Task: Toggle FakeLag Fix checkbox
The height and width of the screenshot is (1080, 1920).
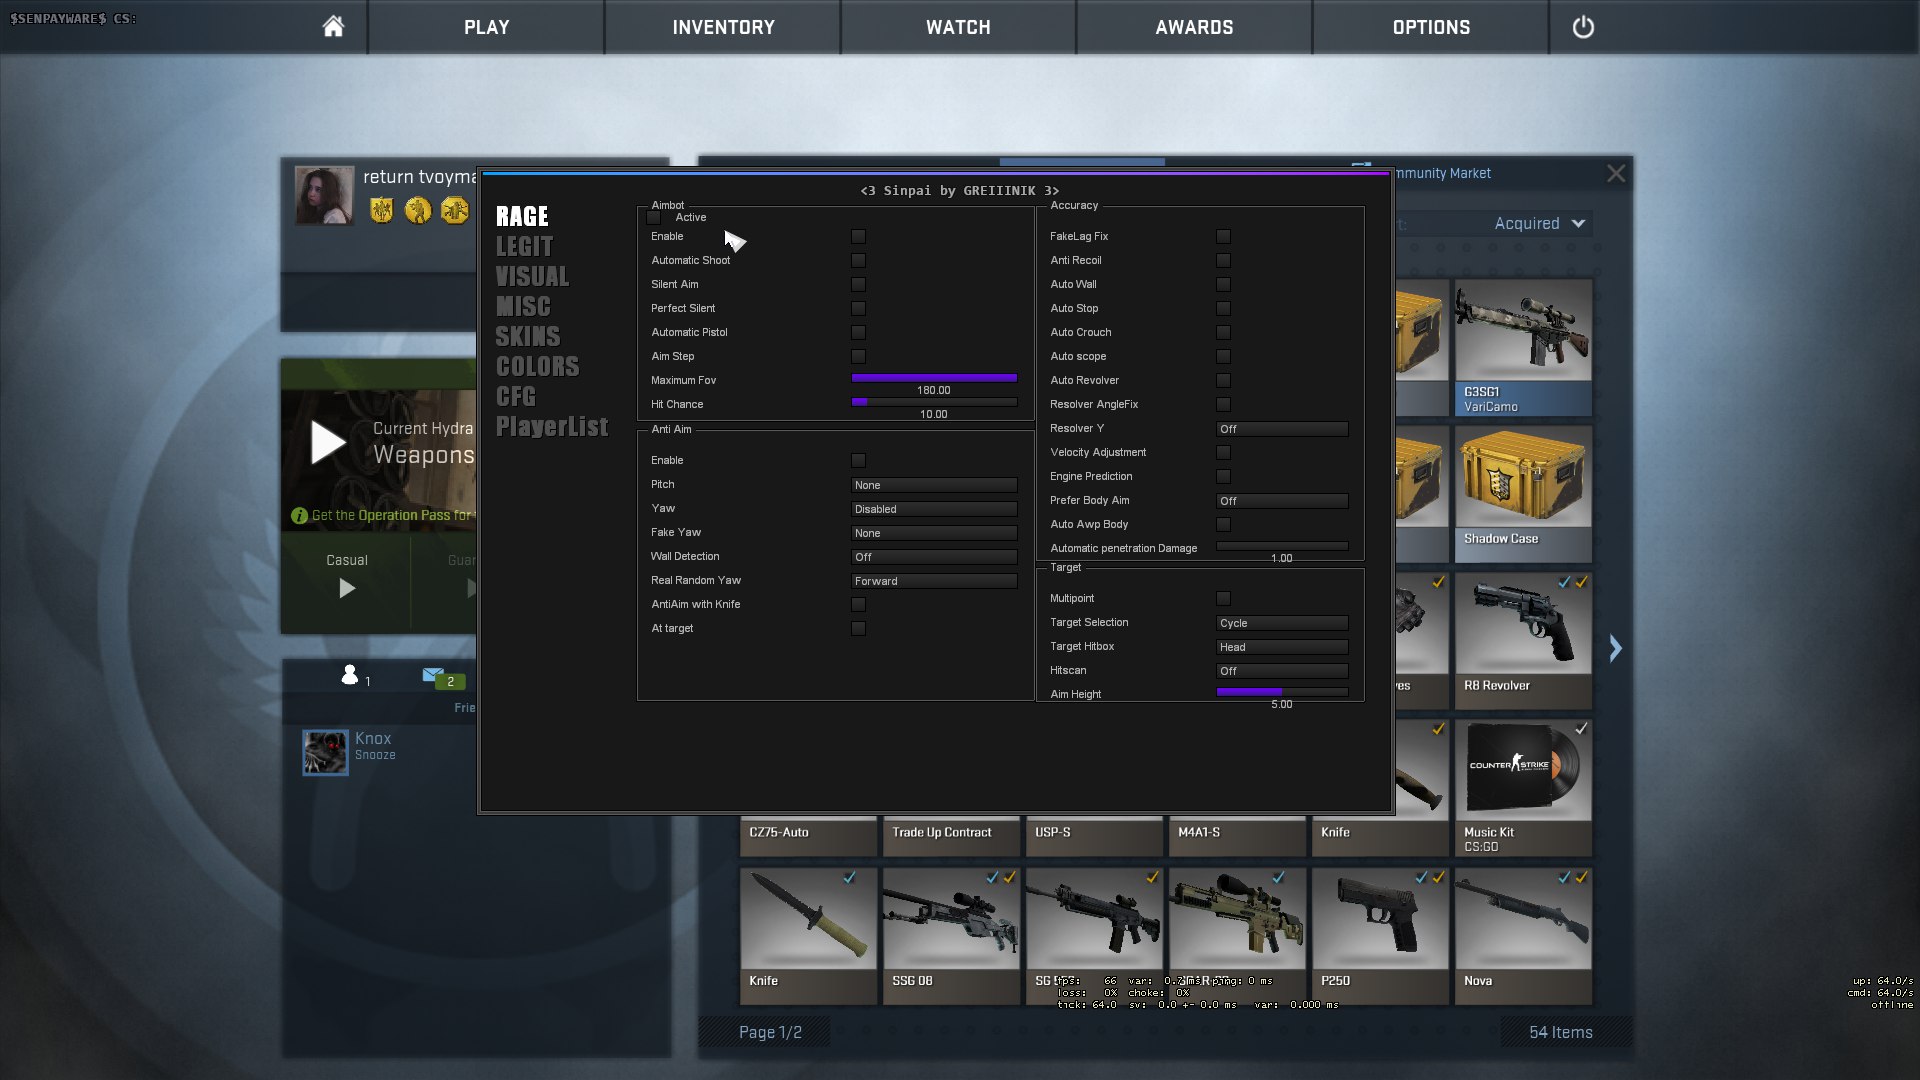Action: [1223, 237]
